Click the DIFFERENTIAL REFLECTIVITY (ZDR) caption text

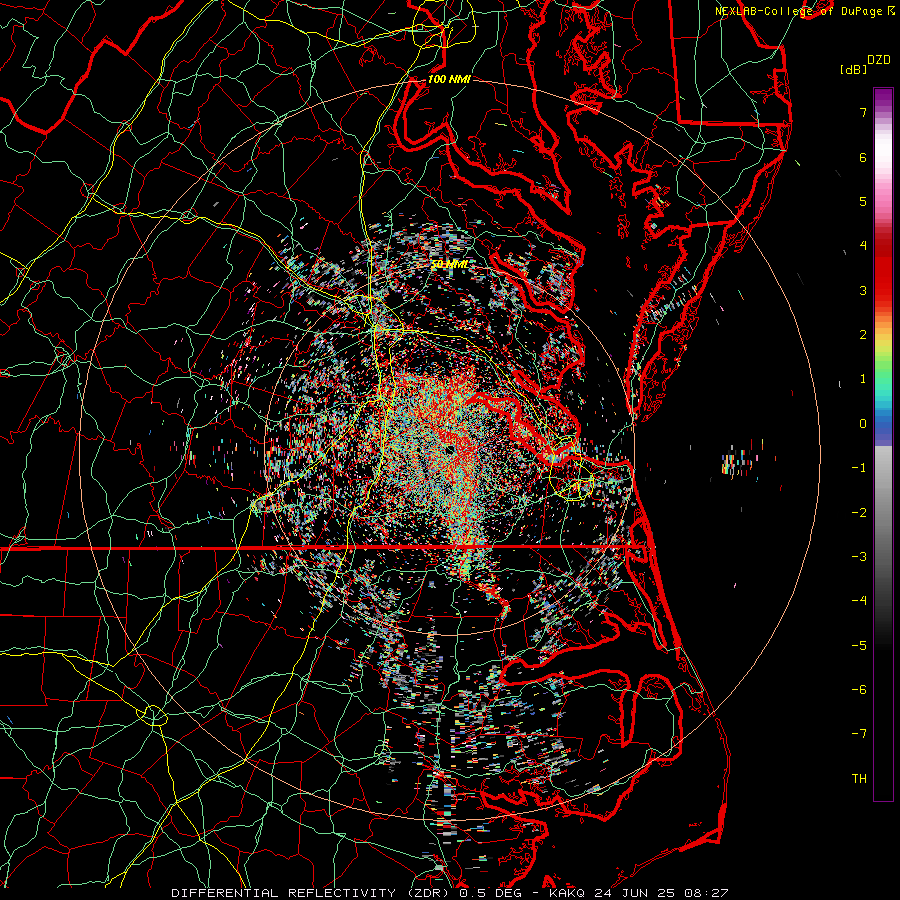(312, 893)
